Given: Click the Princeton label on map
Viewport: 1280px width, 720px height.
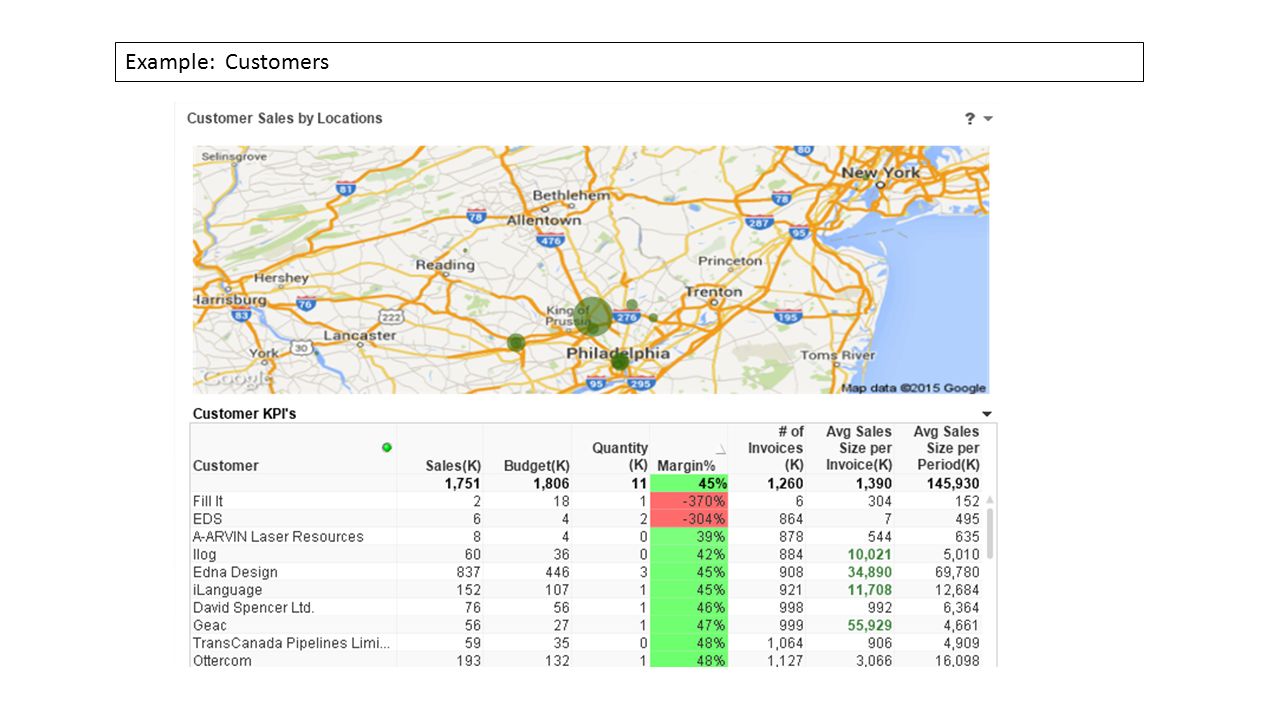Looking at the screenshot, I should tap(730, 261).
